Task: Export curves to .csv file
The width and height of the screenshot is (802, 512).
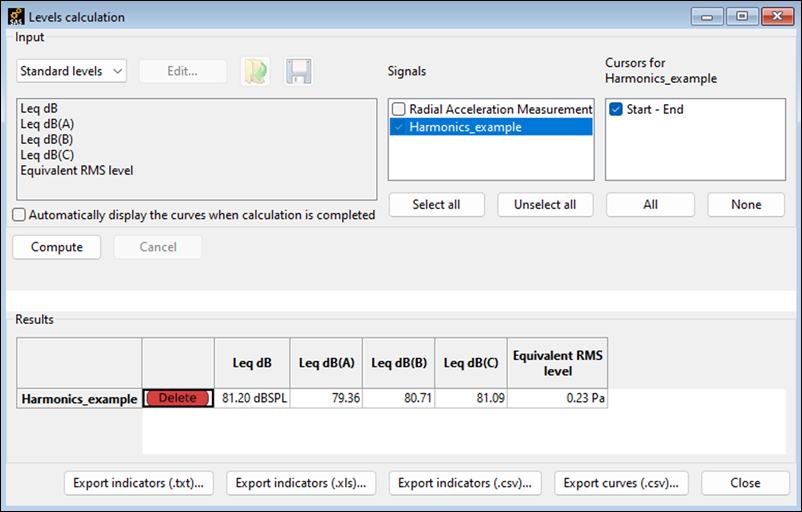Action: click(621, 483)
